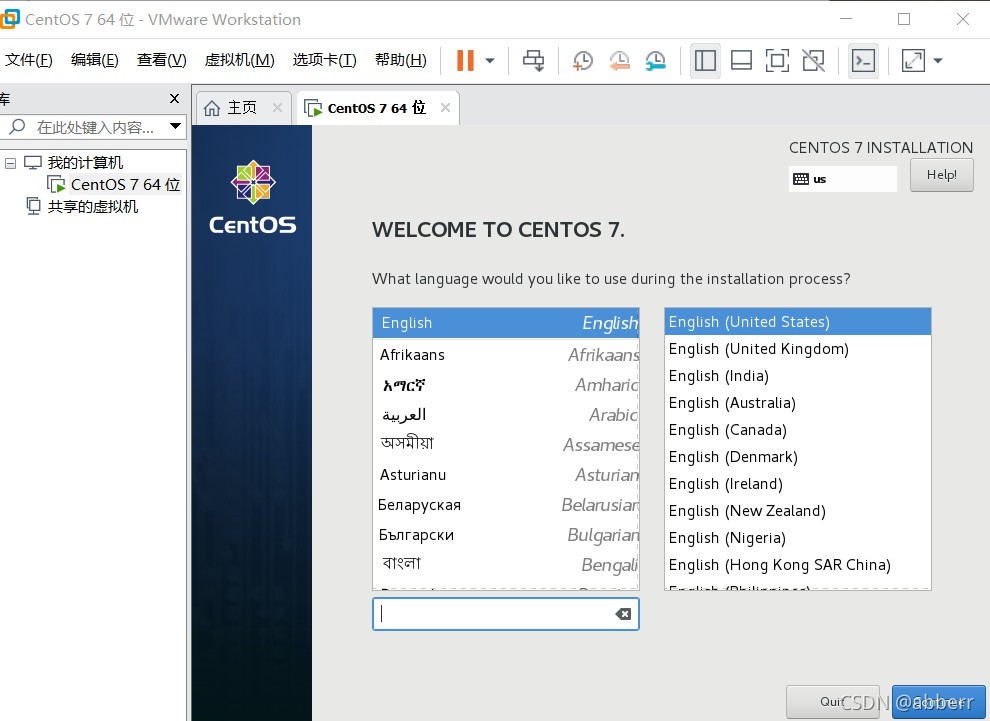This screenshot has height=721, width=990.
Task: Choose English (Nigeria) locale
Action: point(797,538)
